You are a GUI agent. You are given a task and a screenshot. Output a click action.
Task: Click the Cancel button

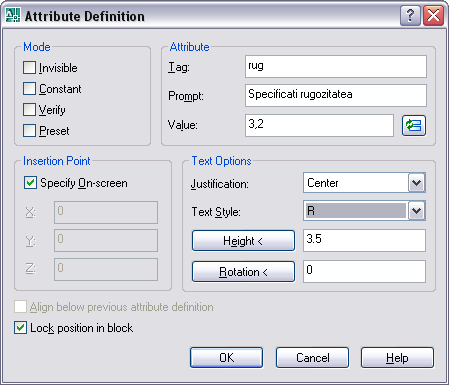312,358
